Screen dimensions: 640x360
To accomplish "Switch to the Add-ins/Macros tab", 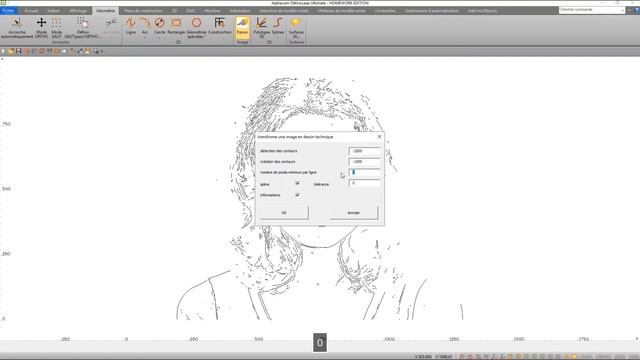I will (482, 11).
